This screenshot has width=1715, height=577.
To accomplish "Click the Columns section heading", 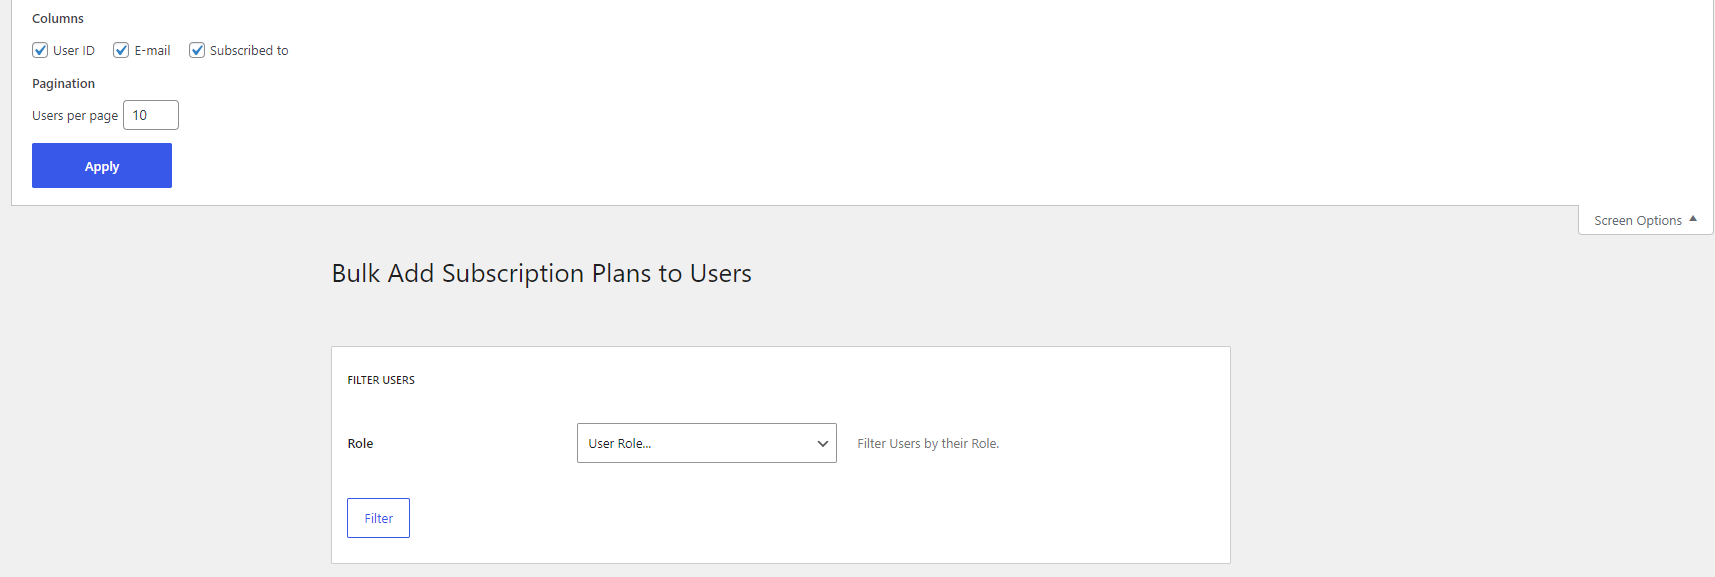I will (58, 18).
